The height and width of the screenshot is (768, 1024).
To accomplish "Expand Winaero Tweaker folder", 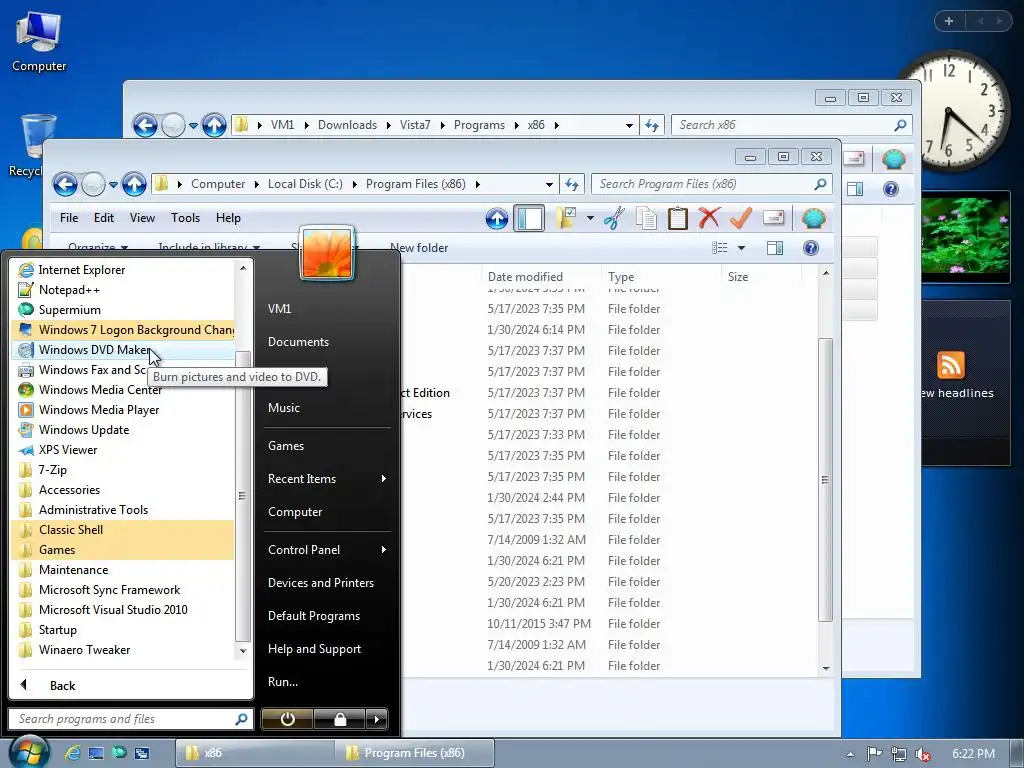I will (124, 650).
